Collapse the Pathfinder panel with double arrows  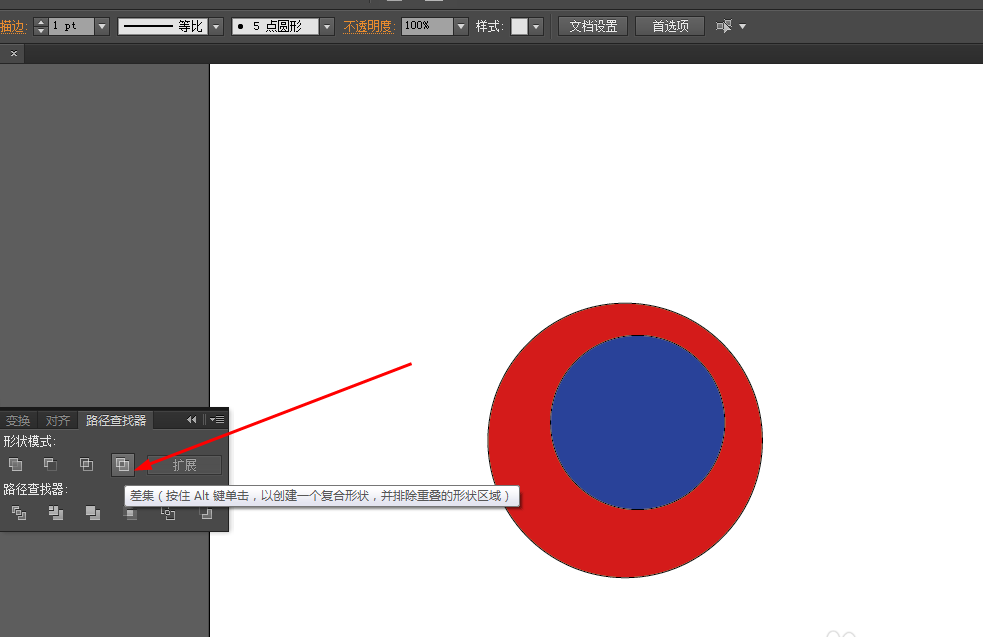tap(191, 419)
